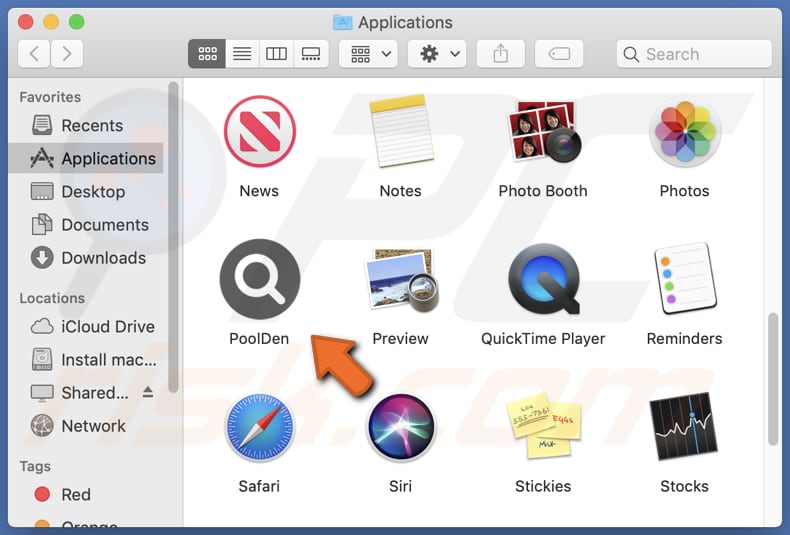
Task: Focus the Search field
Action: click(x=694, y=54)
